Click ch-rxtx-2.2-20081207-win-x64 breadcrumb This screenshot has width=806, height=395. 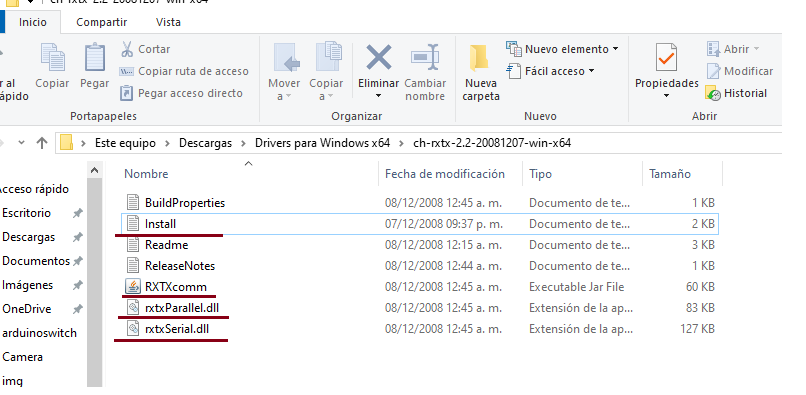[x=492, y=143]
